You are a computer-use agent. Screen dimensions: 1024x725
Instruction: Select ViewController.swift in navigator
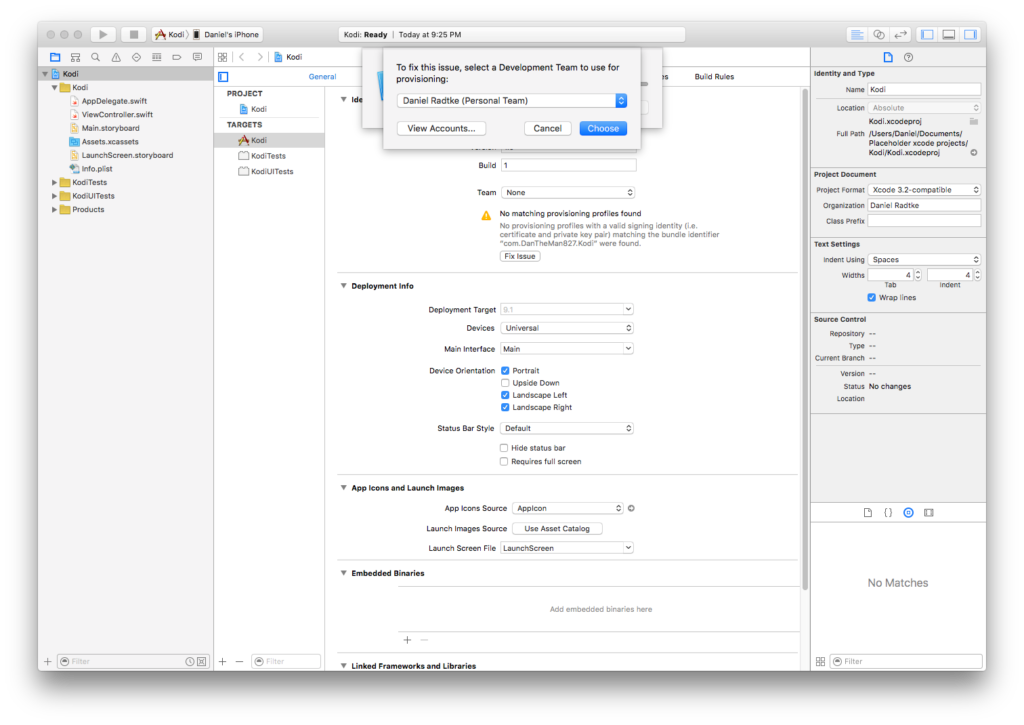(x=117, y=114)
